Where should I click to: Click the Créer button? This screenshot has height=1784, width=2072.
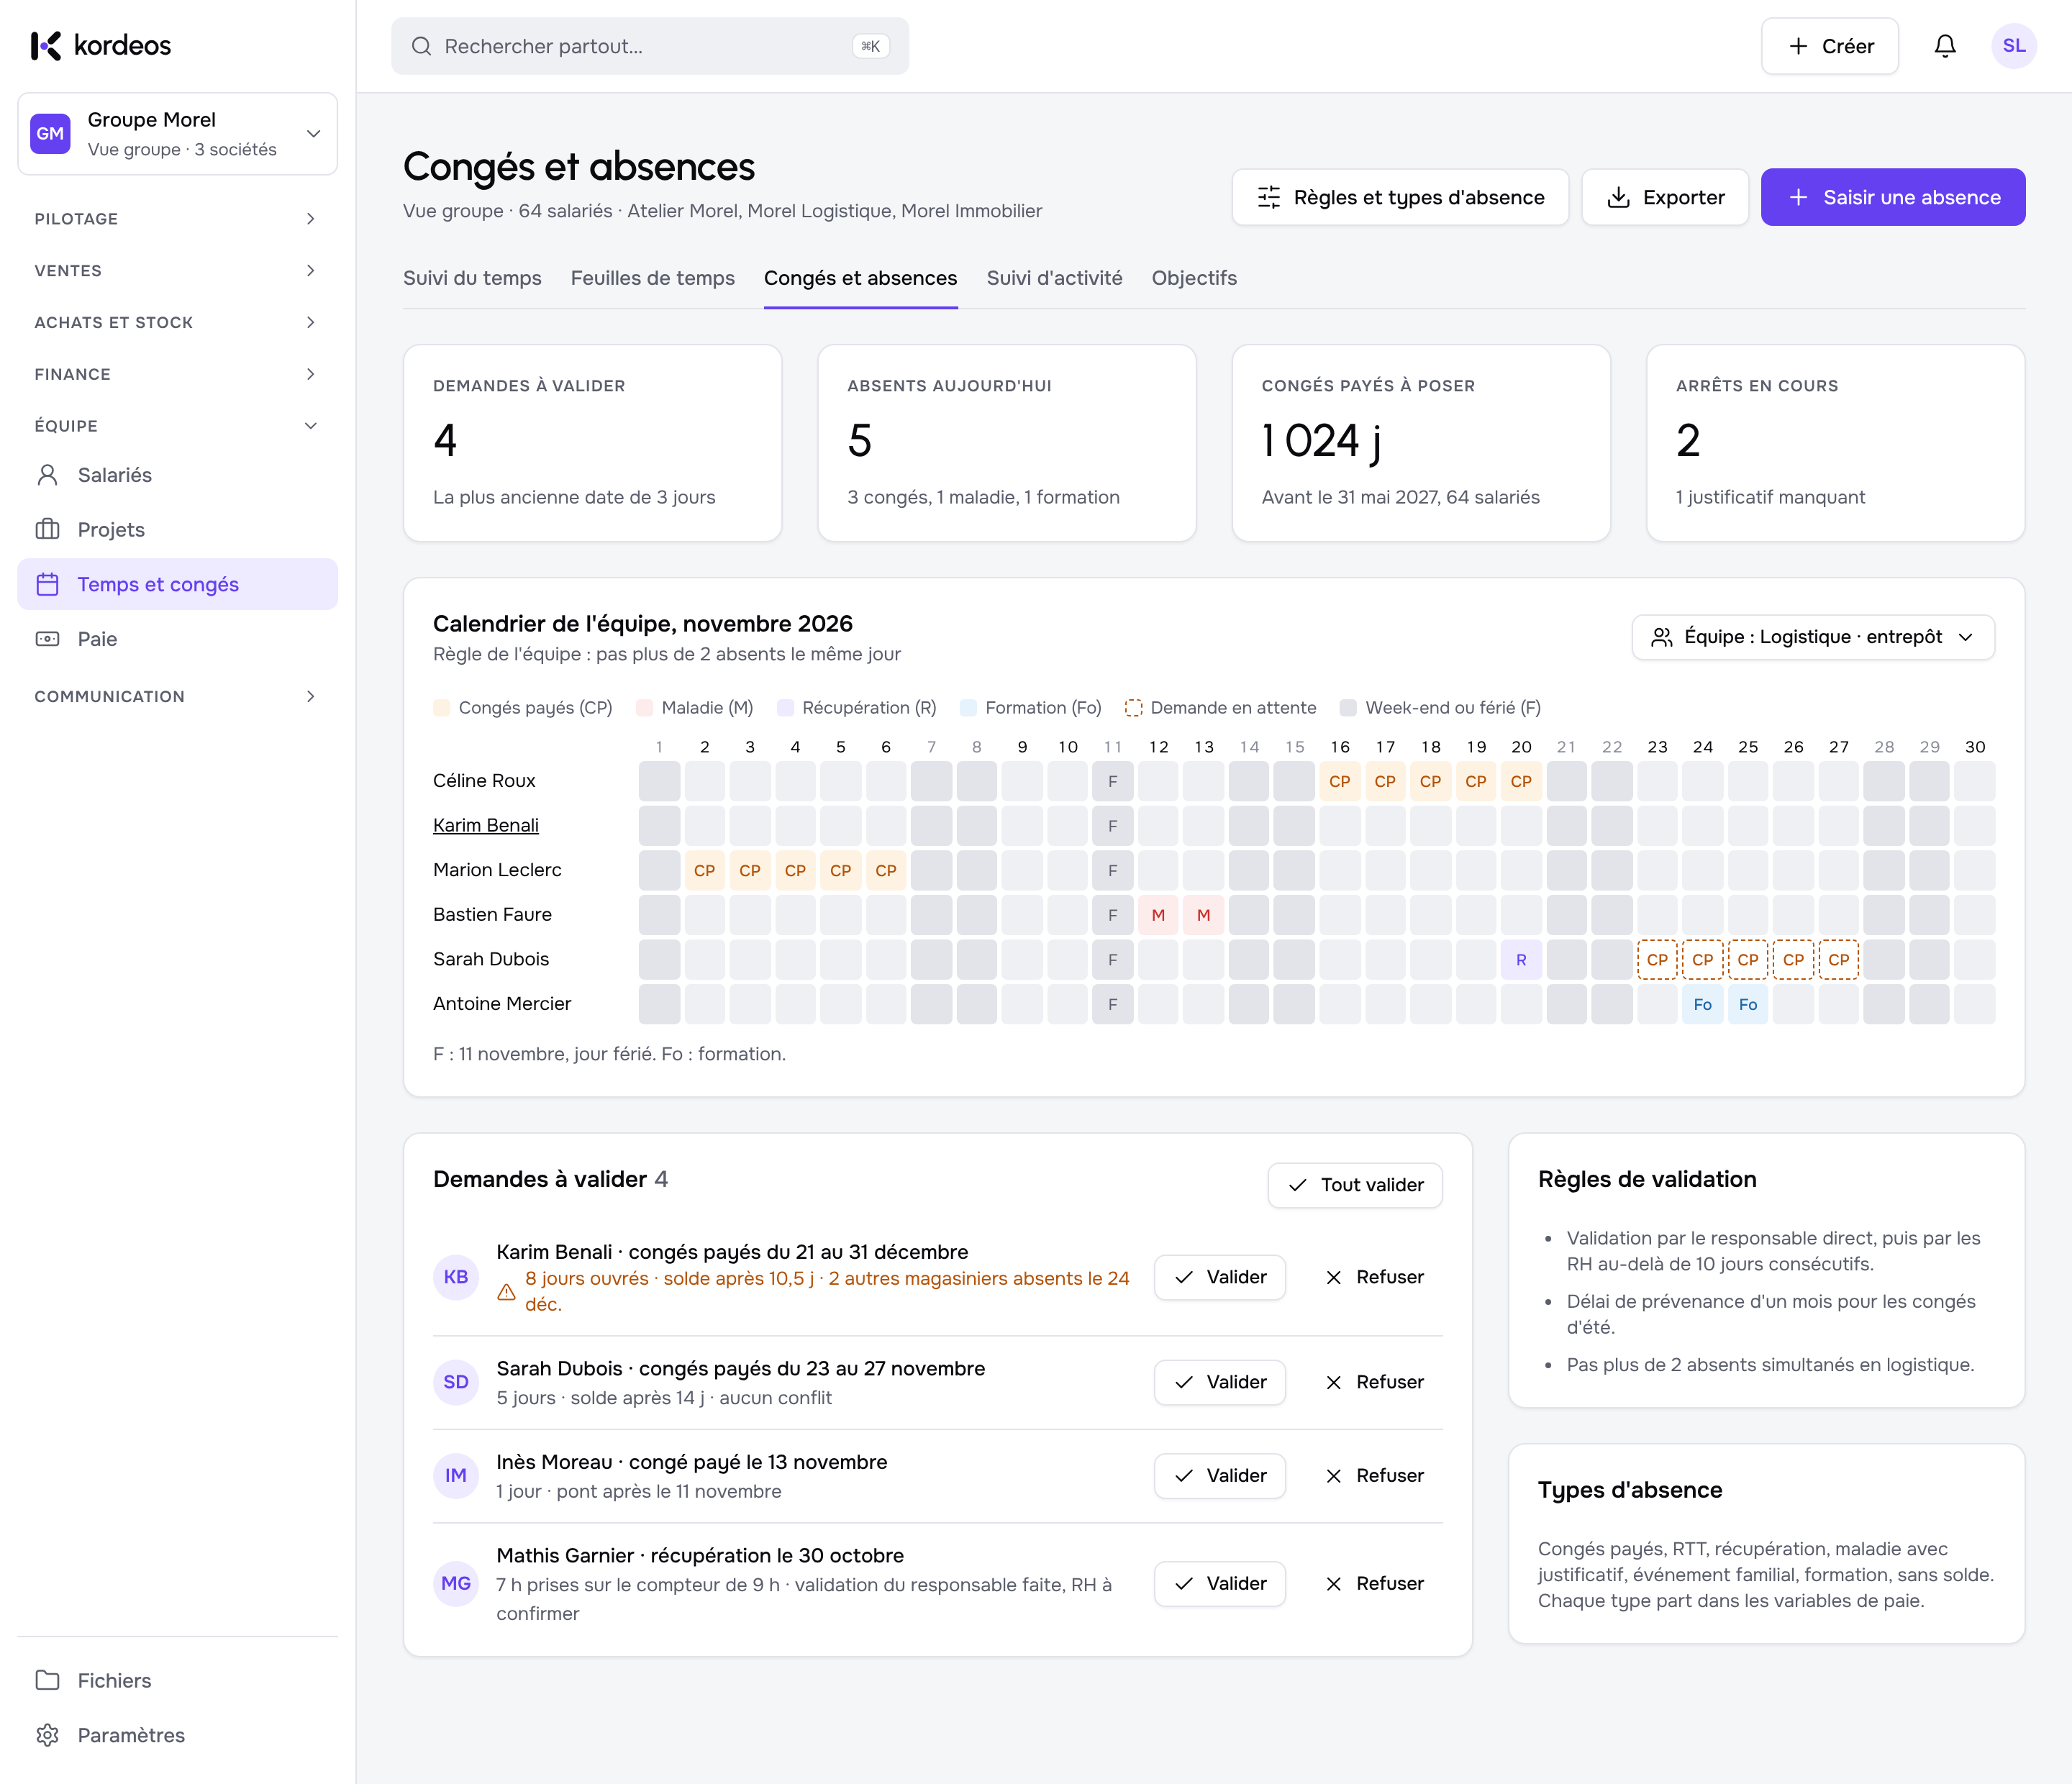coord(1829,46)
